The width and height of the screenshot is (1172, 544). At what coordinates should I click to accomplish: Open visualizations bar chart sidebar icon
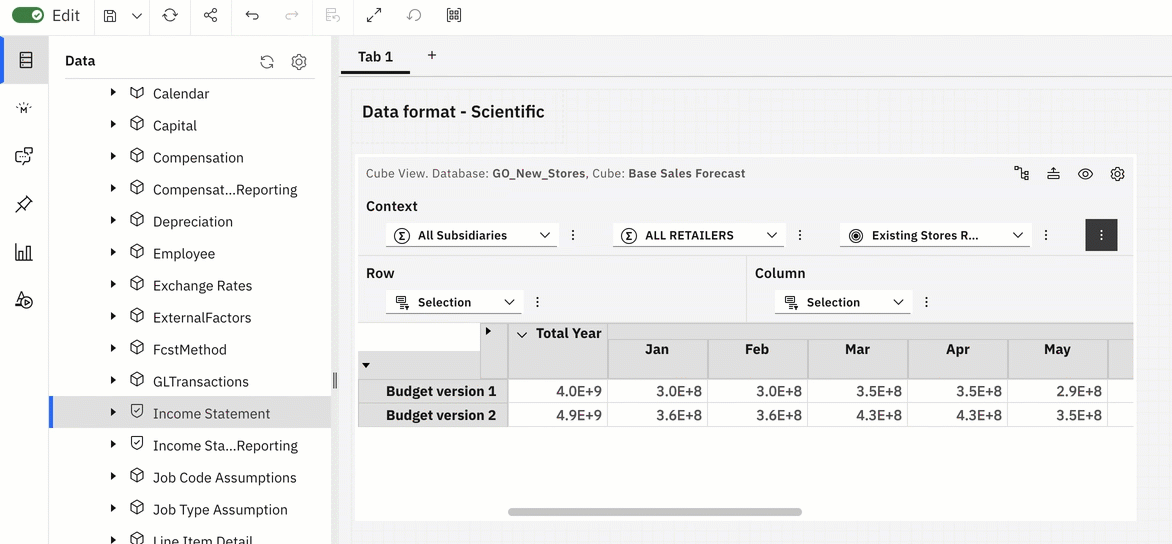(x=24, y=252)
